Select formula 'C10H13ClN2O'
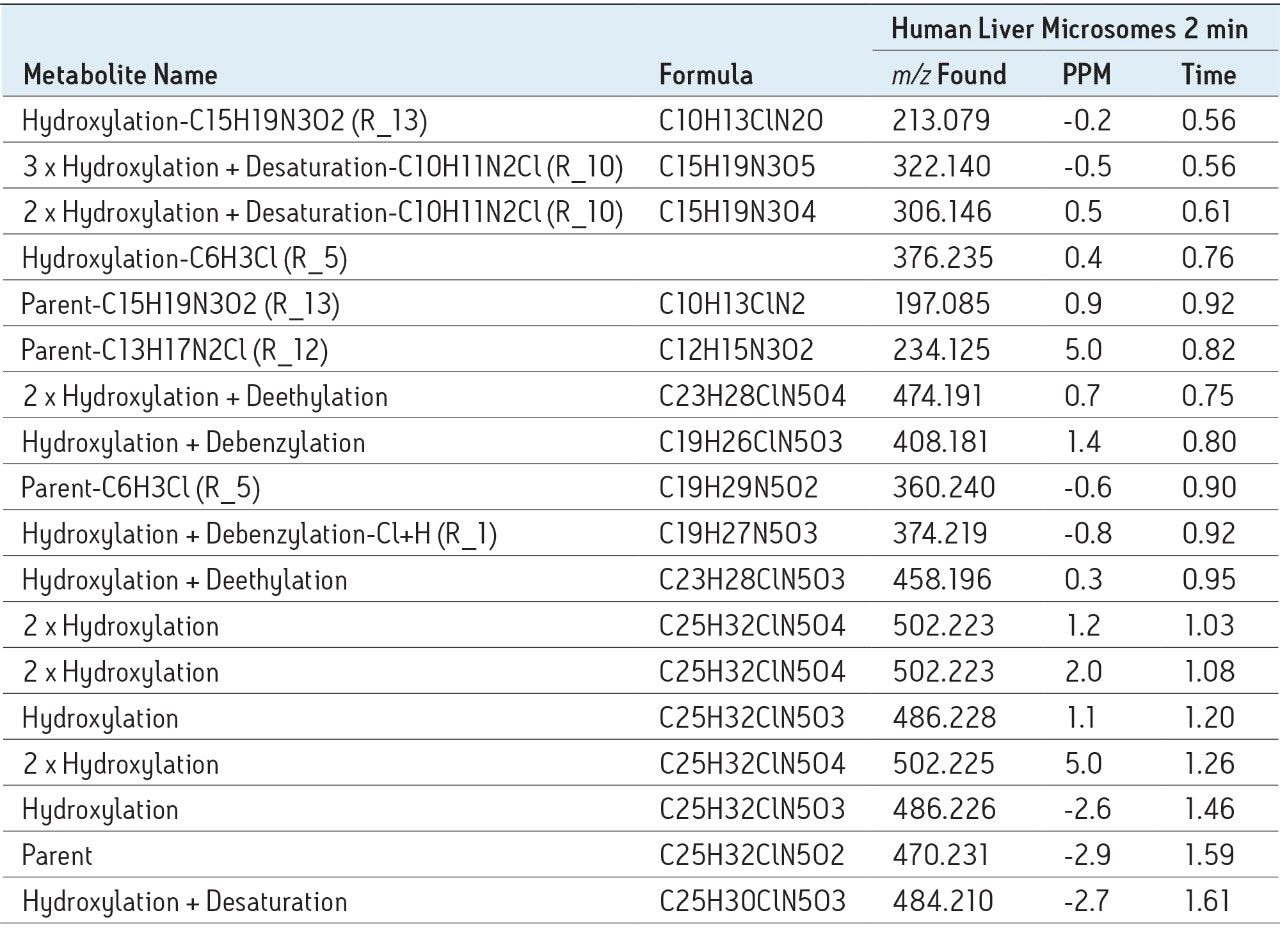1280x931 pixels. [741, 121]
